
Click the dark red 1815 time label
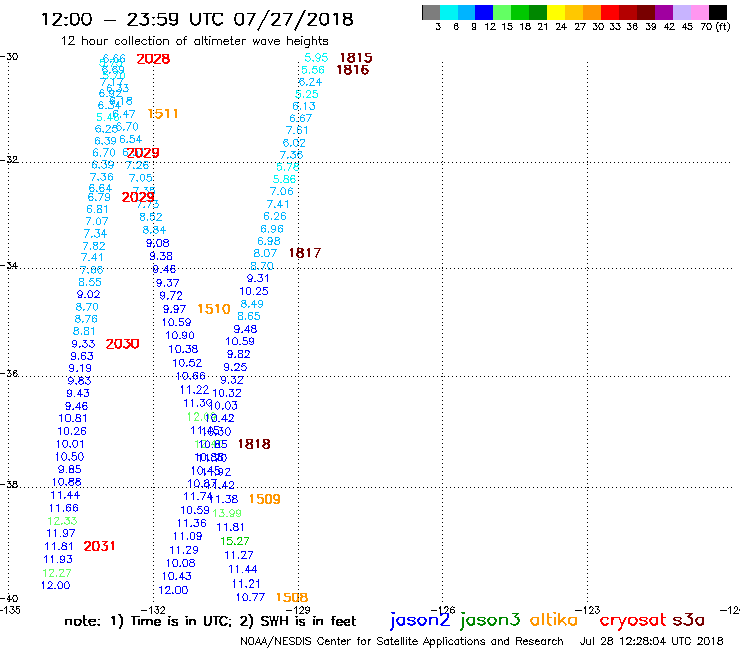coord(356,58)
